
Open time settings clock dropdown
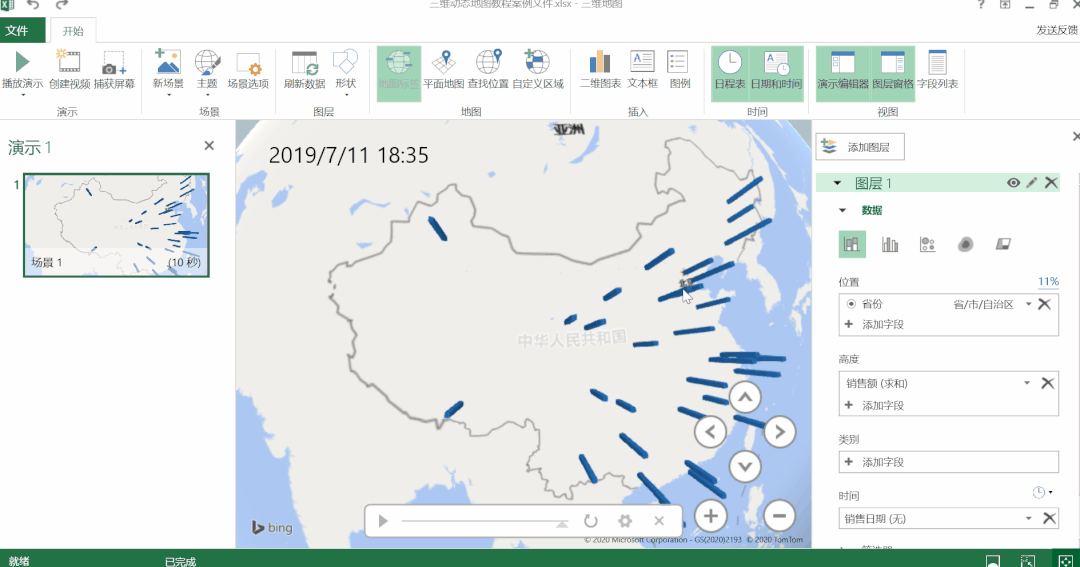pos(1042,493)
